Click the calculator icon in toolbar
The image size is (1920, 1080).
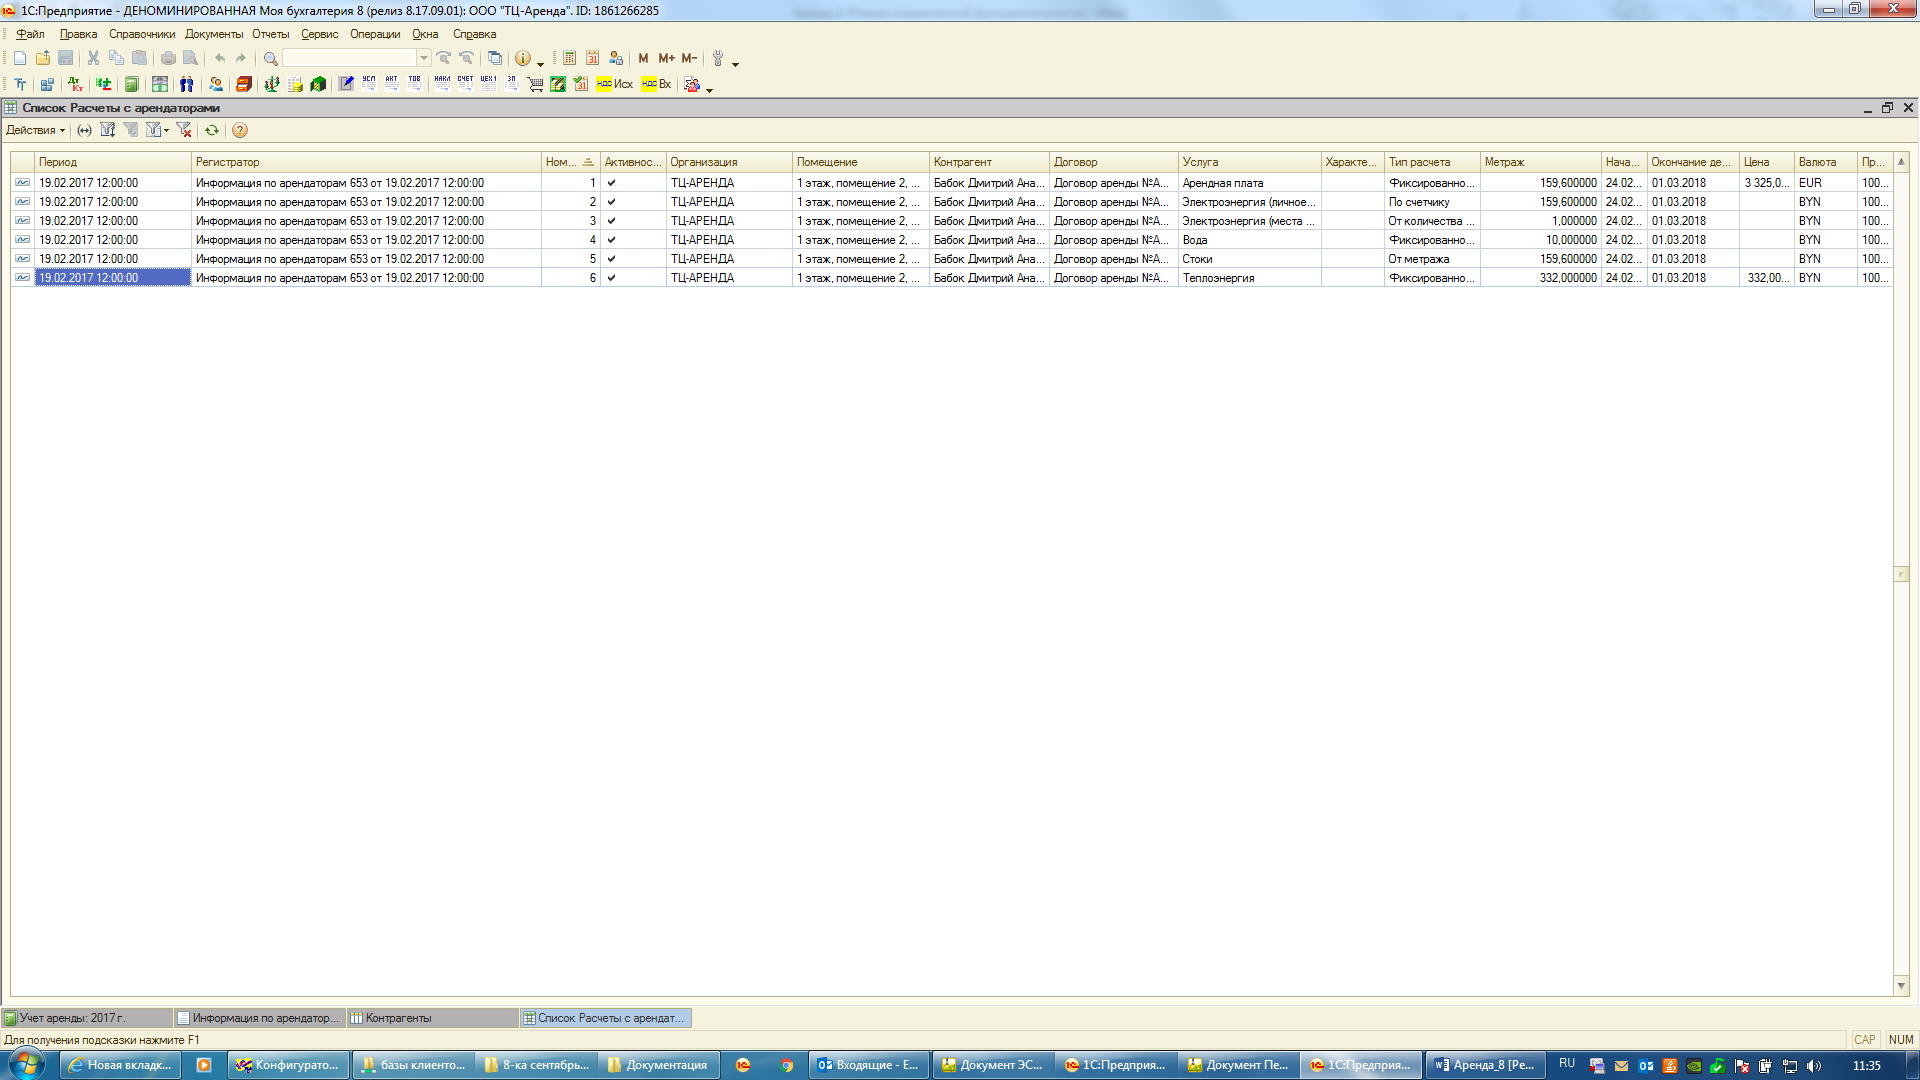(x=569, y=58)
